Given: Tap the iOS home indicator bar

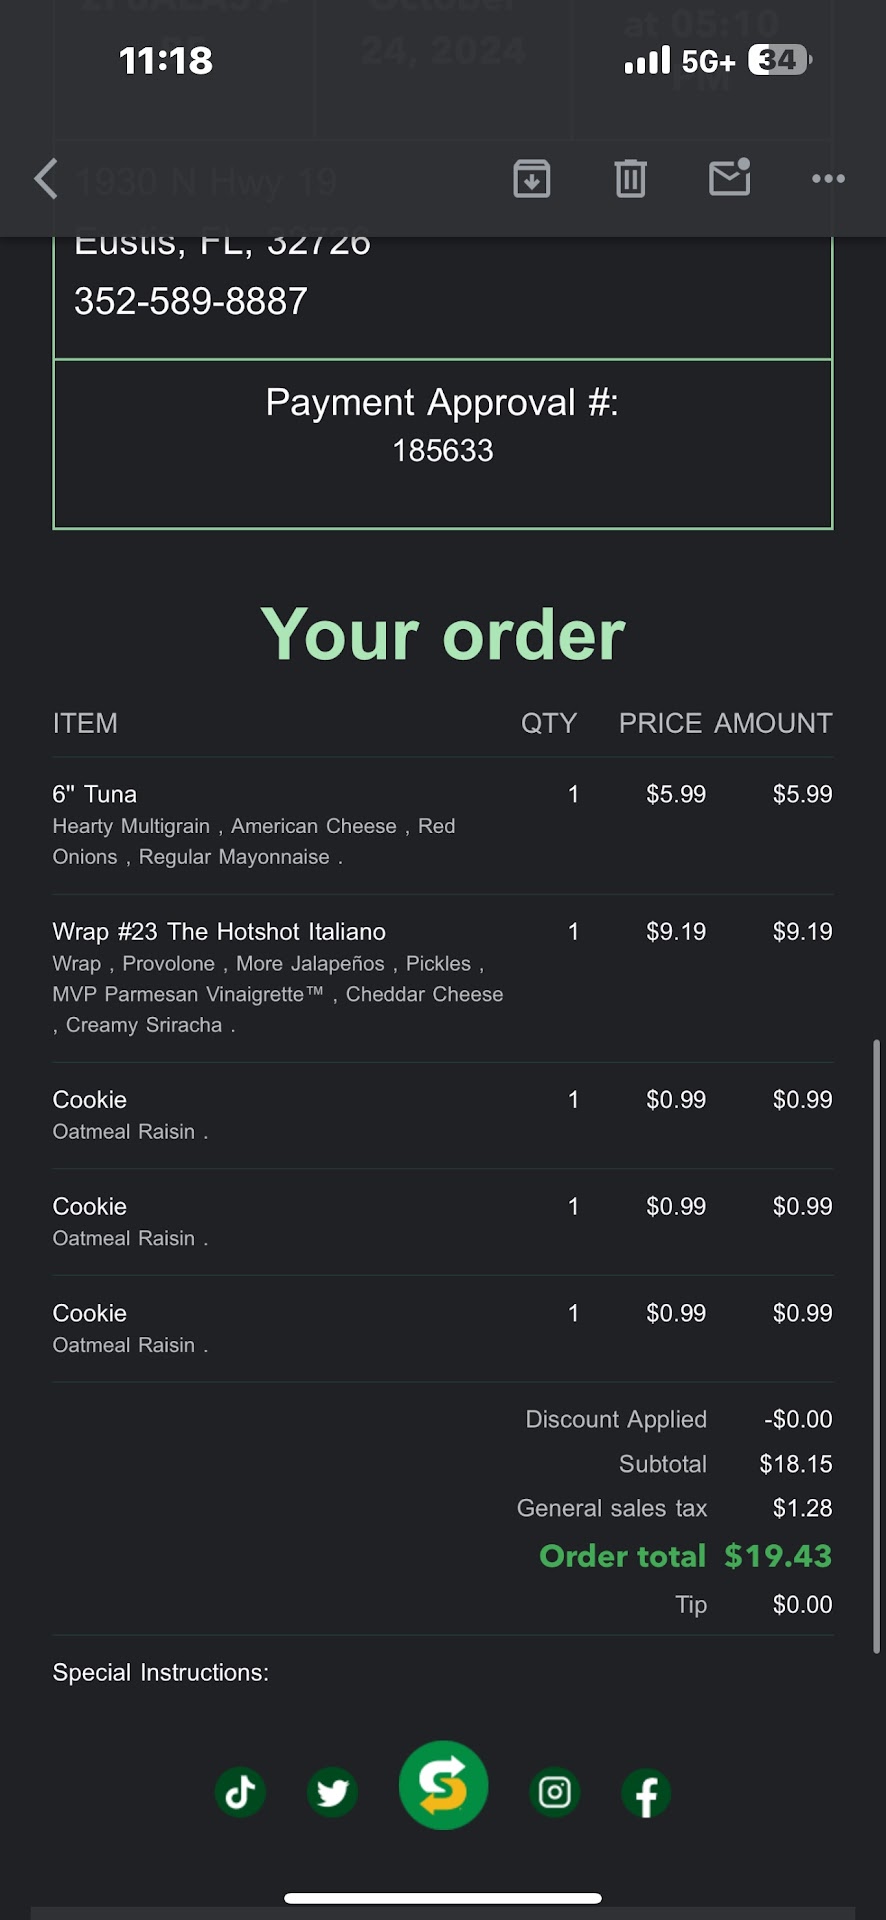Looking at the screenshot, I should coord(443,1898).
